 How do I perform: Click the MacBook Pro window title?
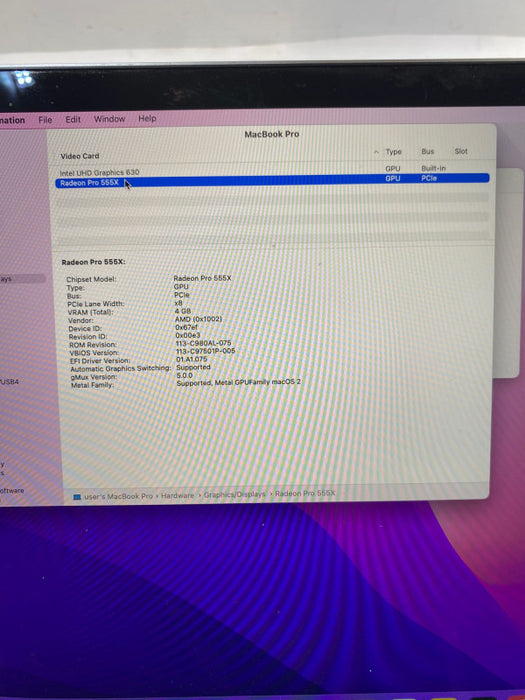pos(271,134)
